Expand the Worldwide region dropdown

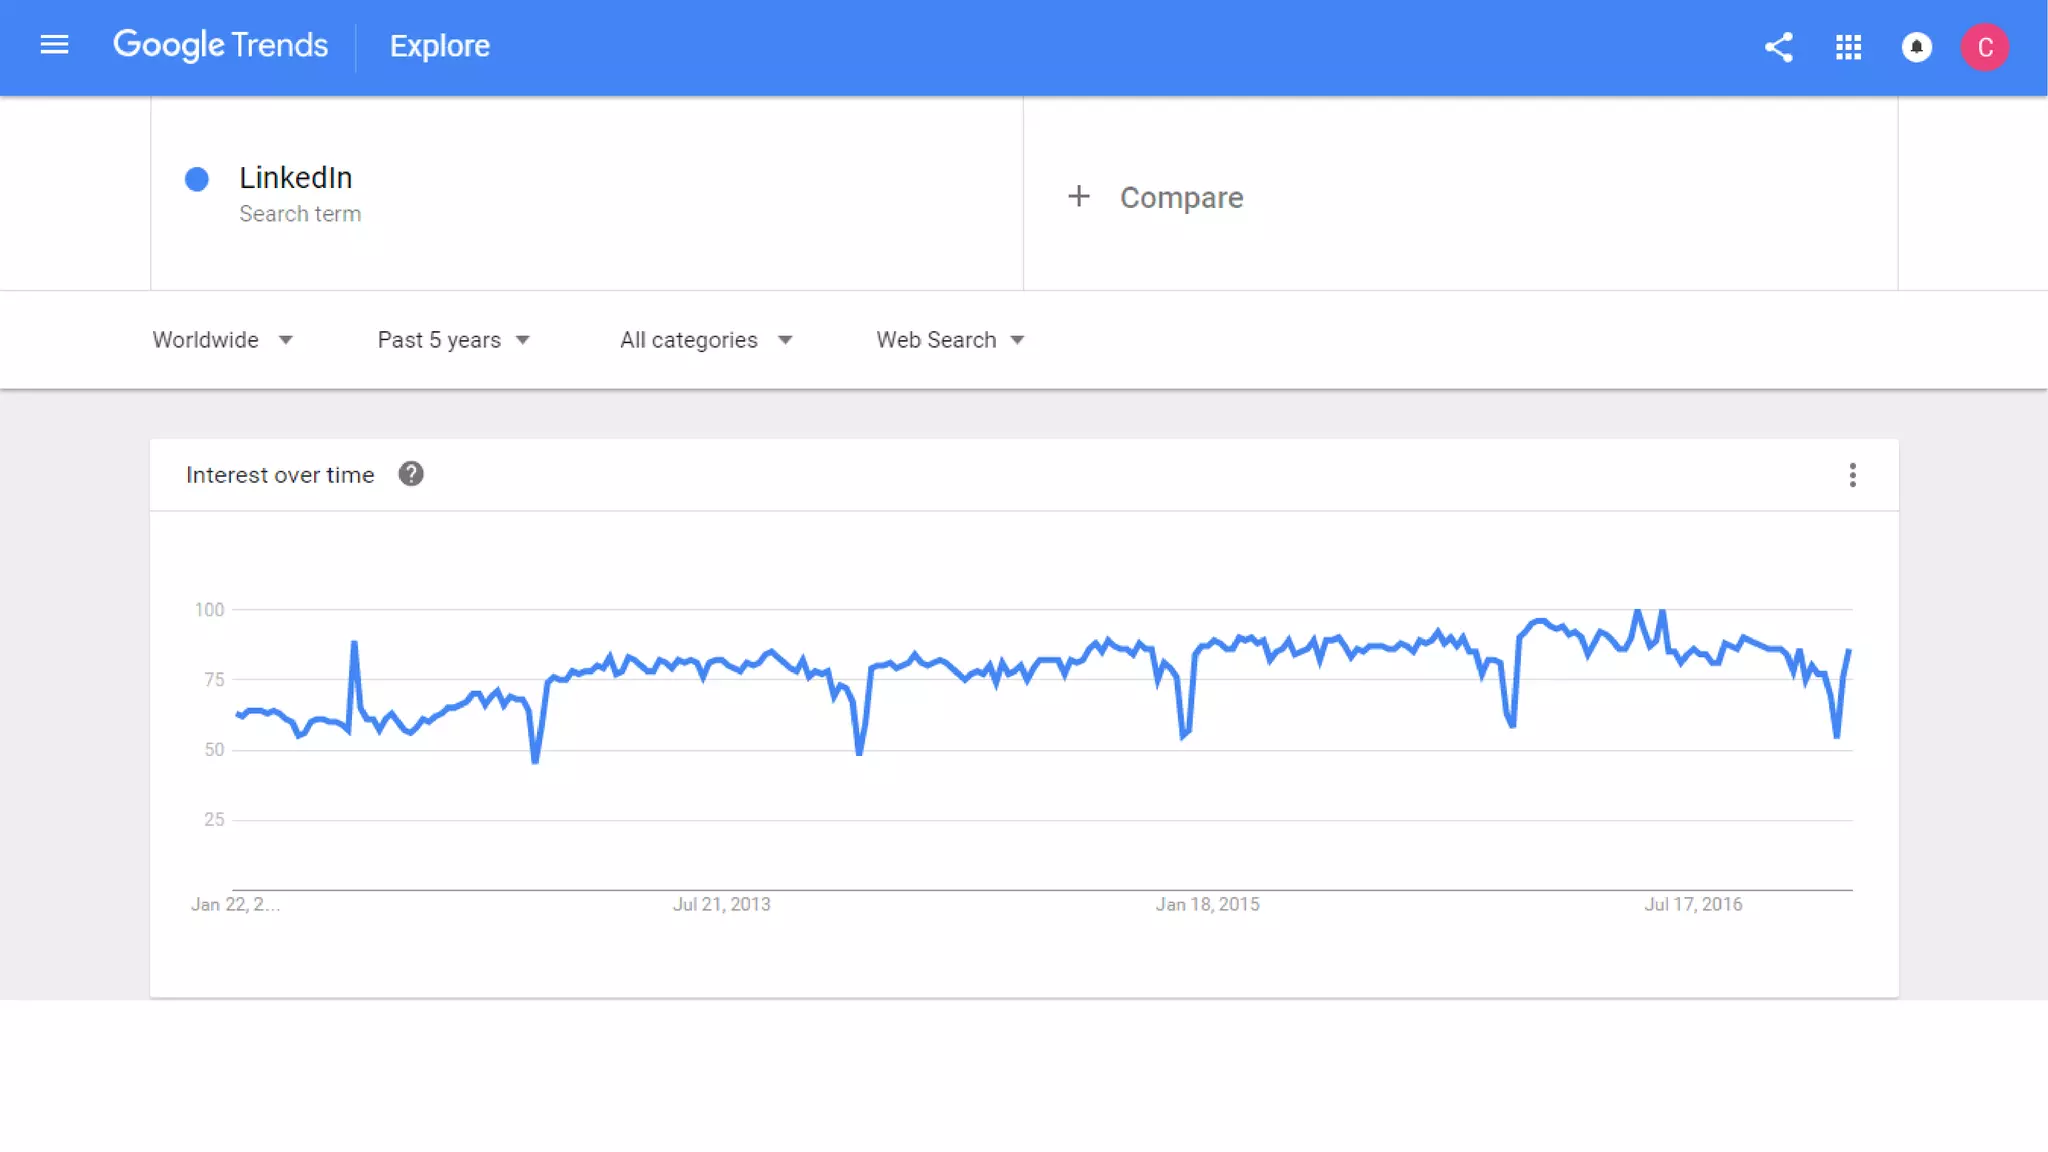(x=222, y=340)
